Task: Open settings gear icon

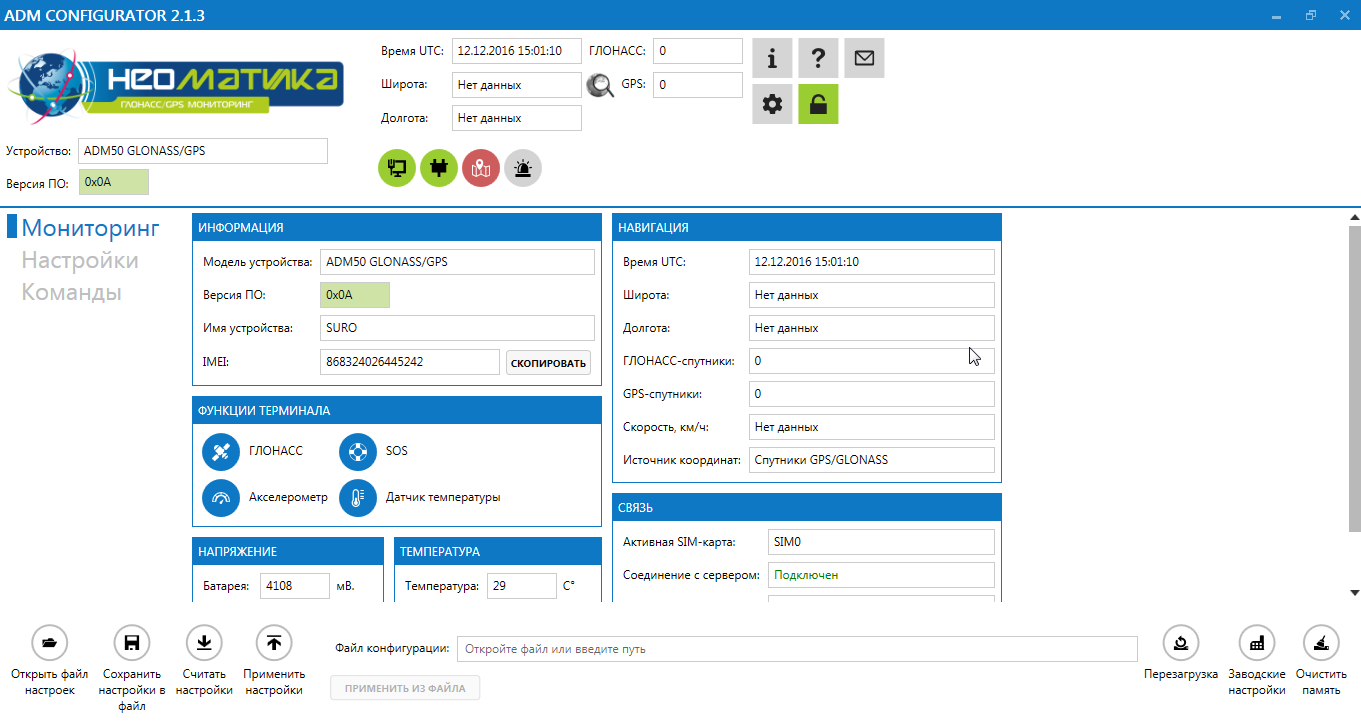Action: pyautogui.click(x=772, y=104)
